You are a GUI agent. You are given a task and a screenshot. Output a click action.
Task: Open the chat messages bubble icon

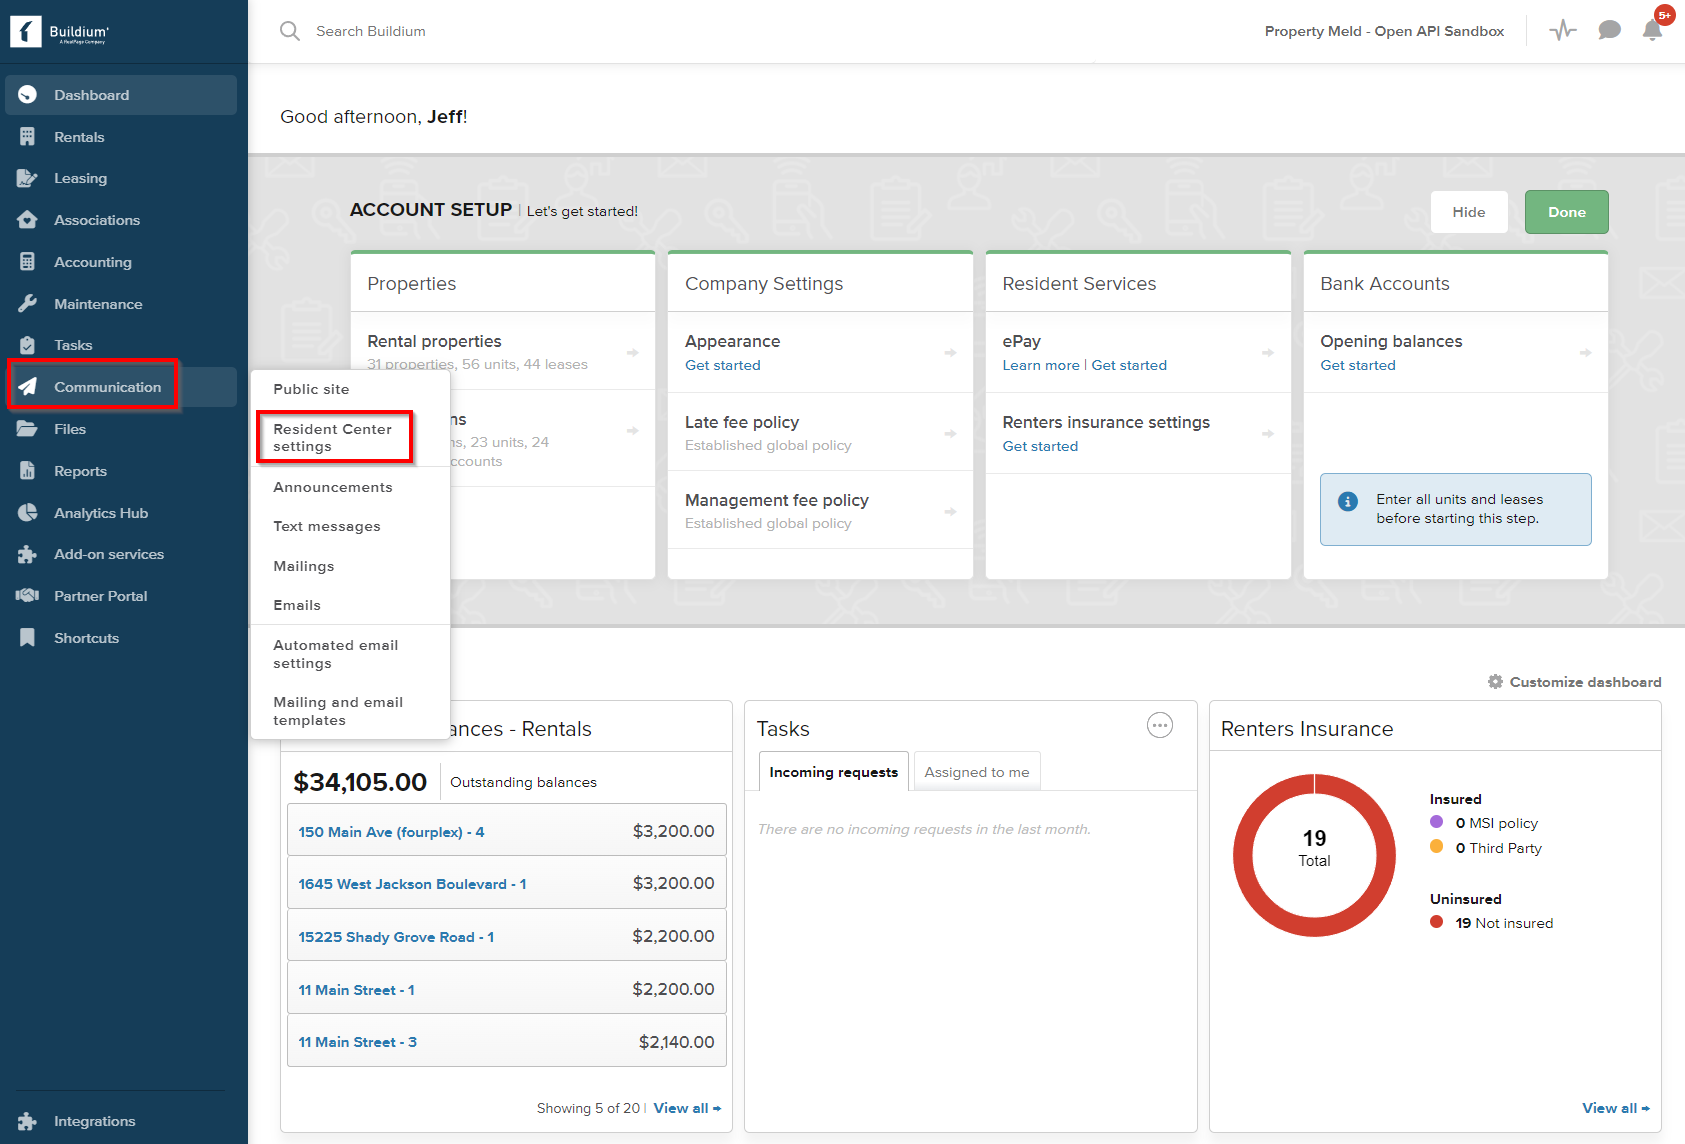[x=1609, y=31]
